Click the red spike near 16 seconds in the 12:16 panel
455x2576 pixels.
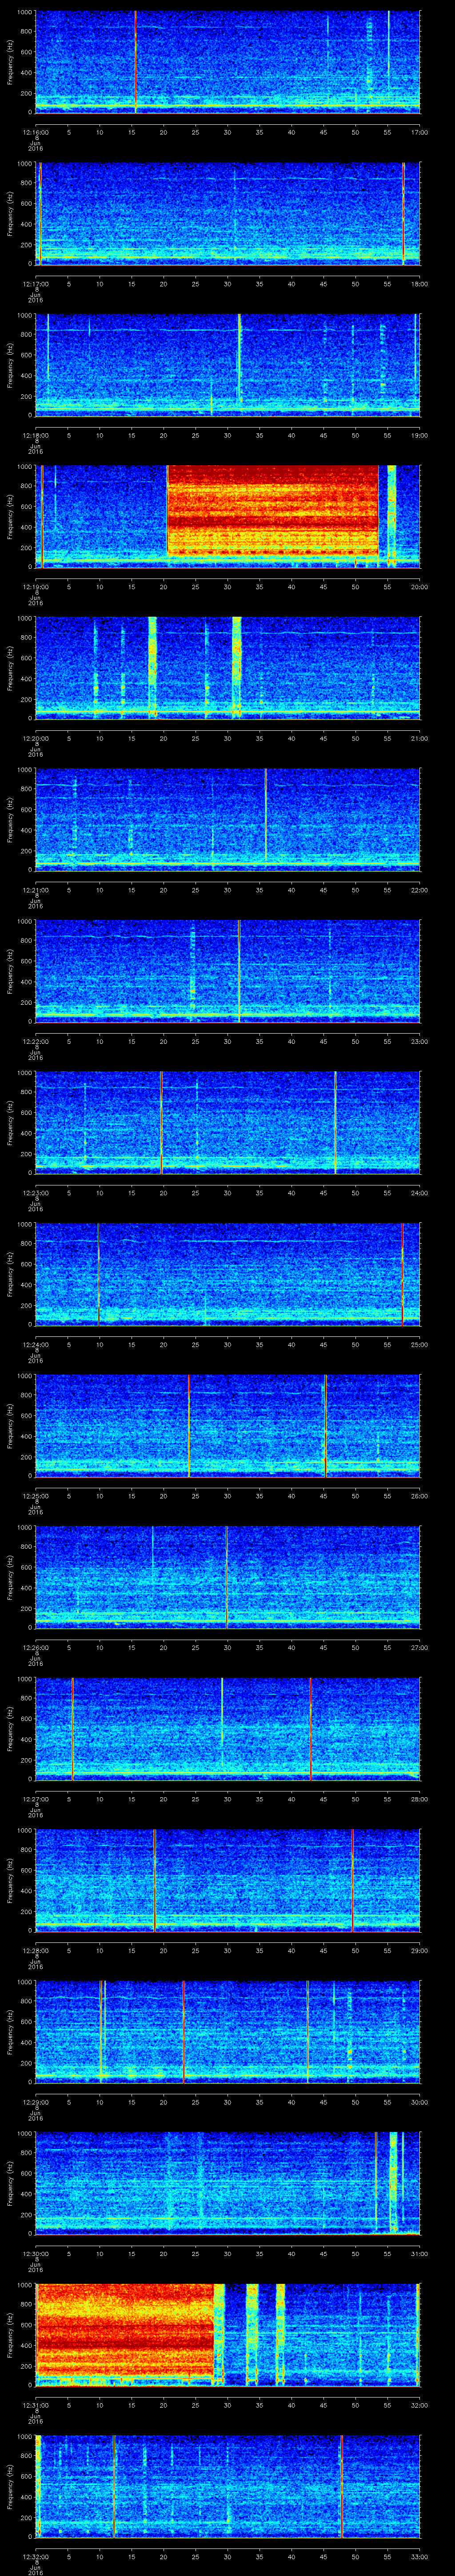pos(136,62)
